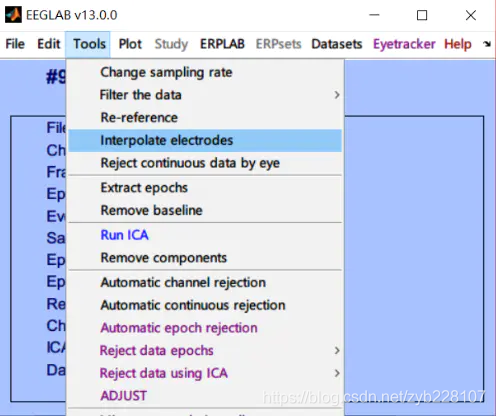Open the Eyetracker menu

click(404, 44)
